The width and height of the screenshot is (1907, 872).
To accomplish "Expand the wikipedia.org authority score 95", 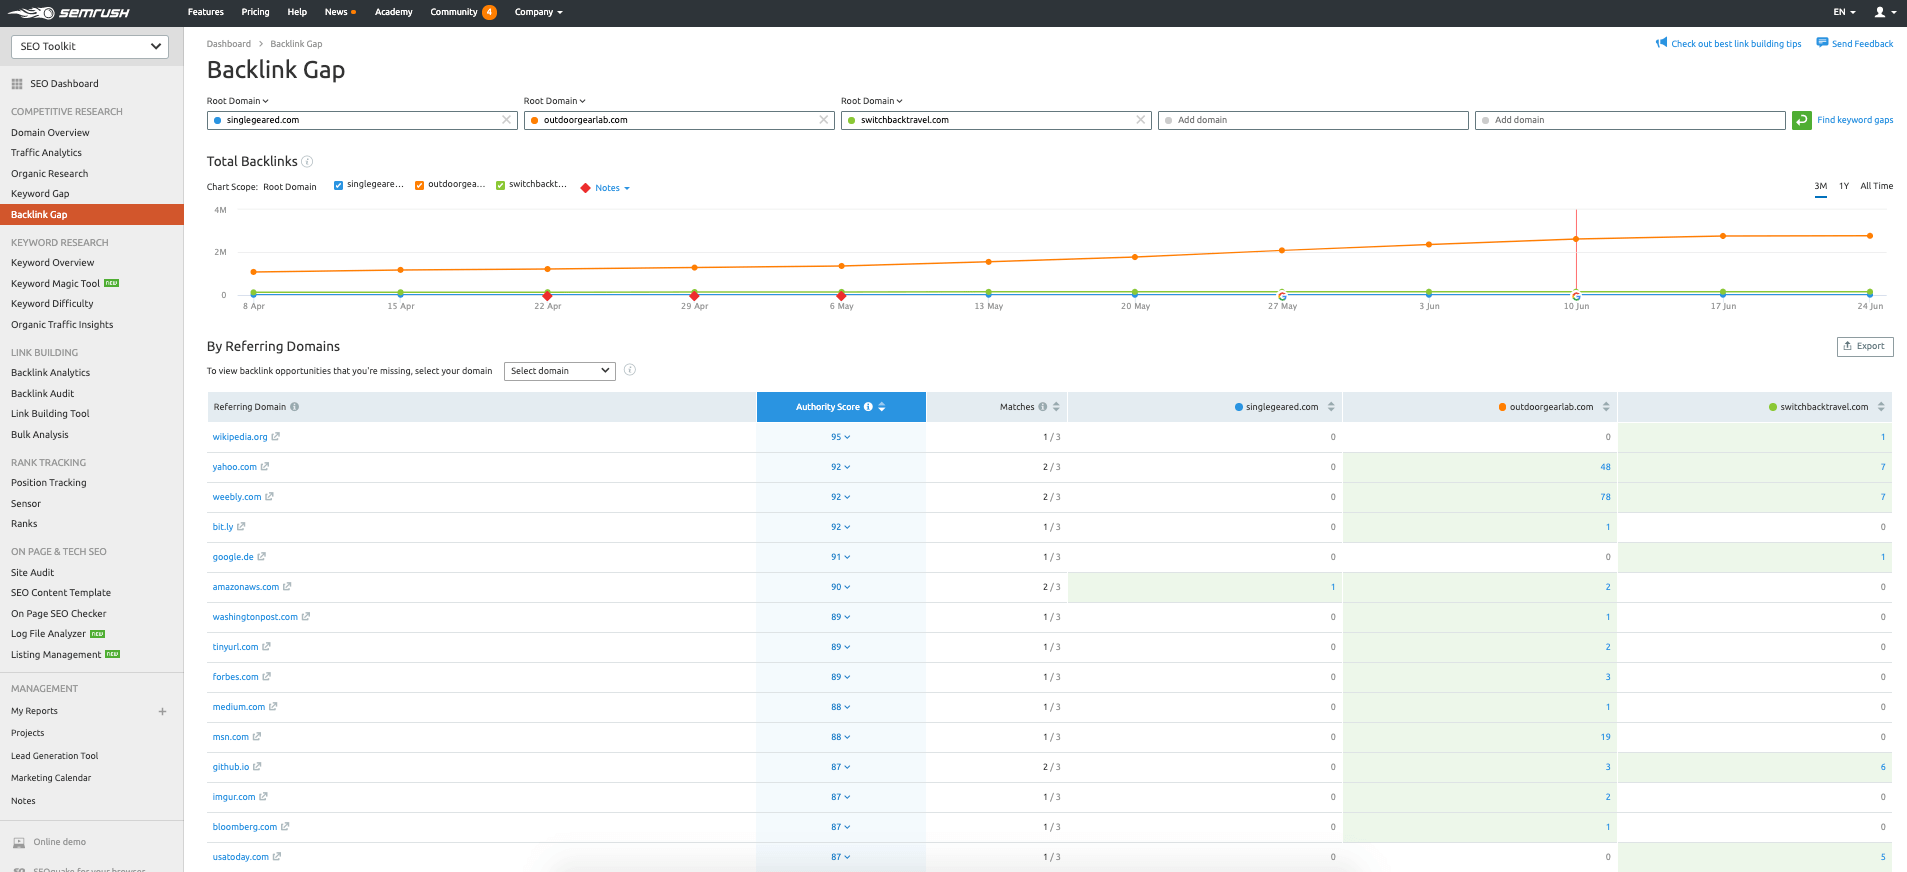I will (x=841, y=437).
